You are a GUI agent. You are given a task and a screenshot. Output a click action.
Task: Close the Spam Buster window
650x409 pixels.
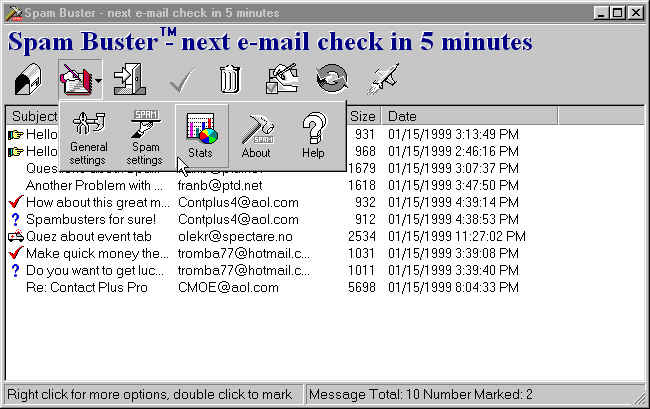[x=635, y=13]
